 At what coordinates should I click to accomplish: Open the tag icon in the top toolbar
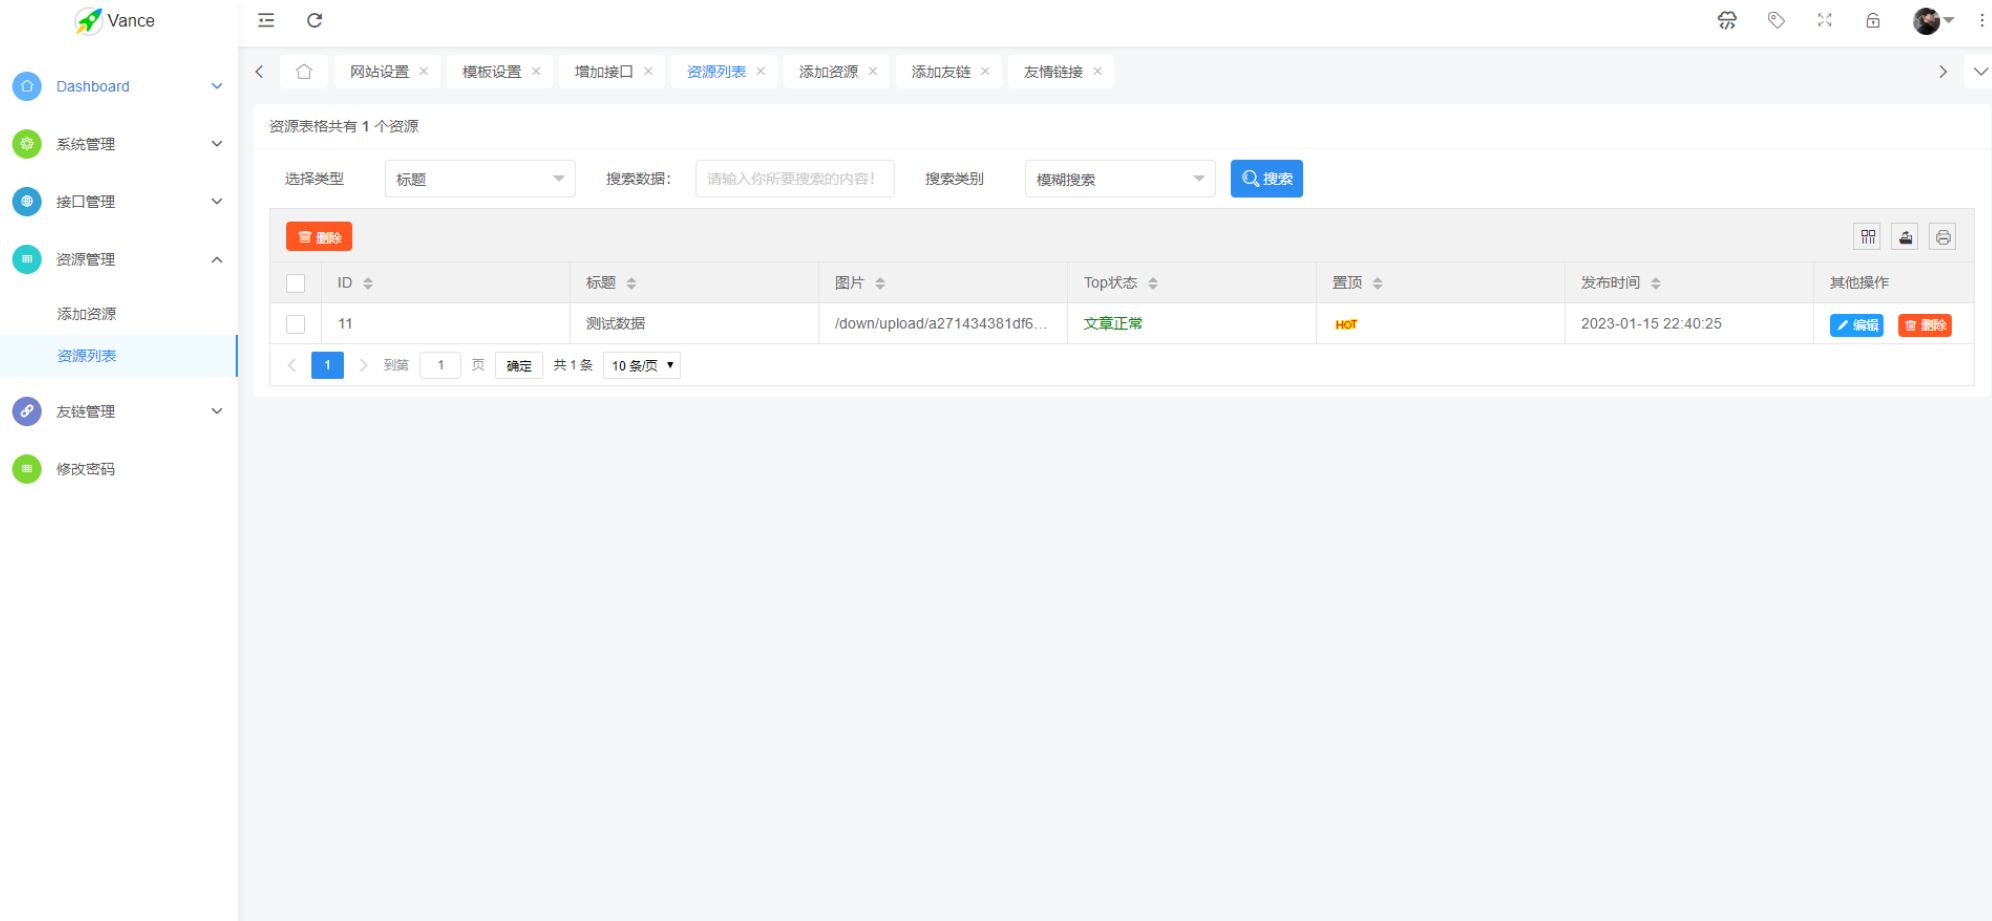(x=1776, y=20)
